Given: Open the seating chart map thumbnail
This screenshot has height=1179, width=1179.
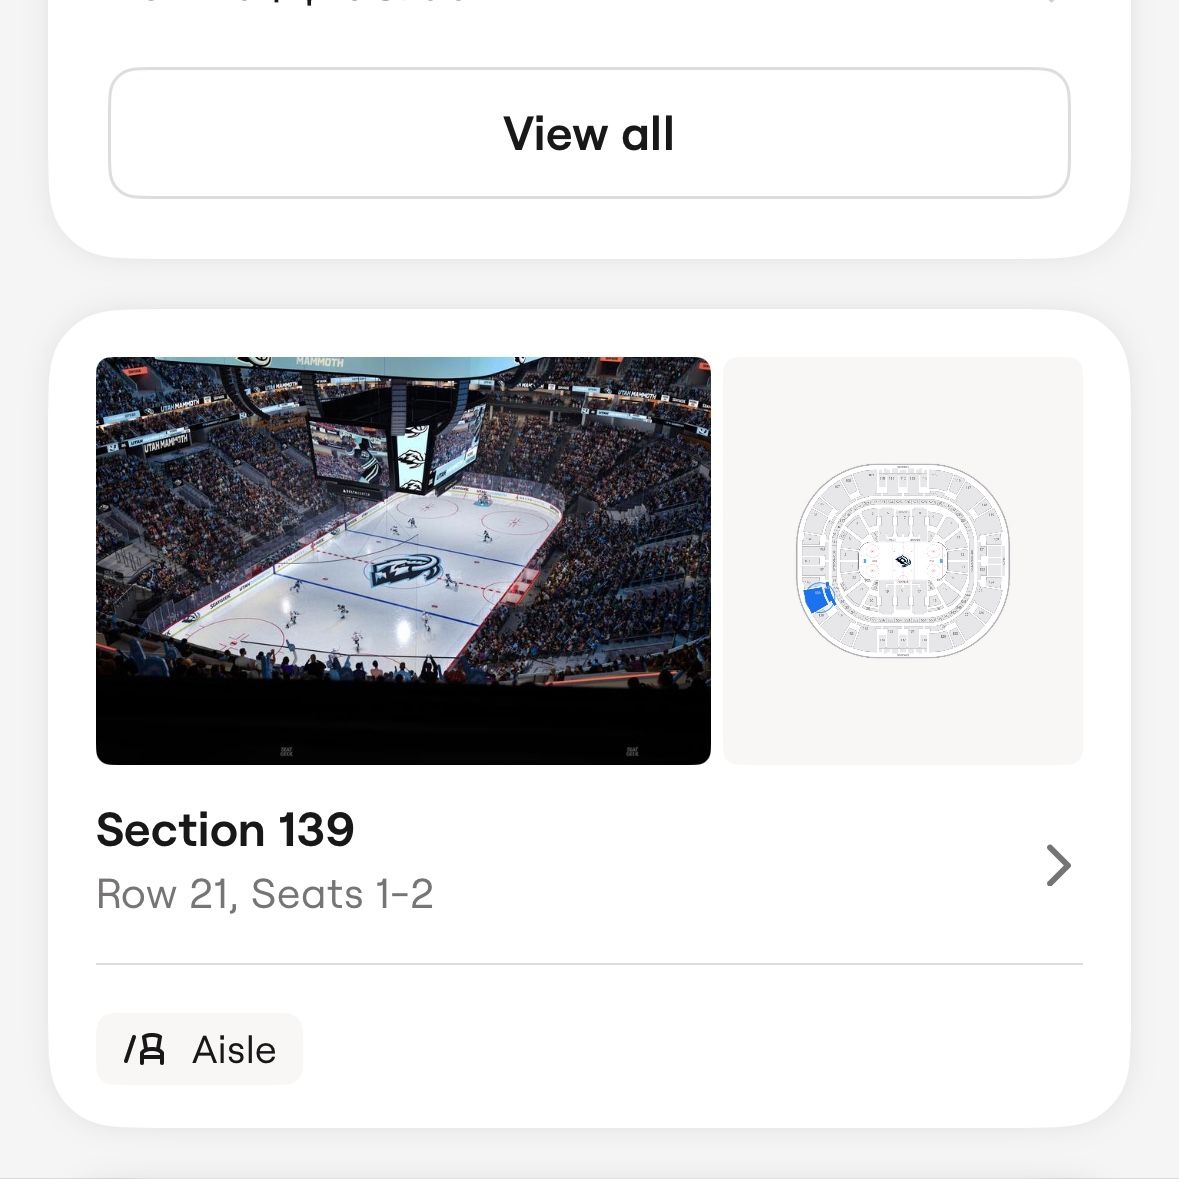Looking at the screenshot, I should 902,560.
